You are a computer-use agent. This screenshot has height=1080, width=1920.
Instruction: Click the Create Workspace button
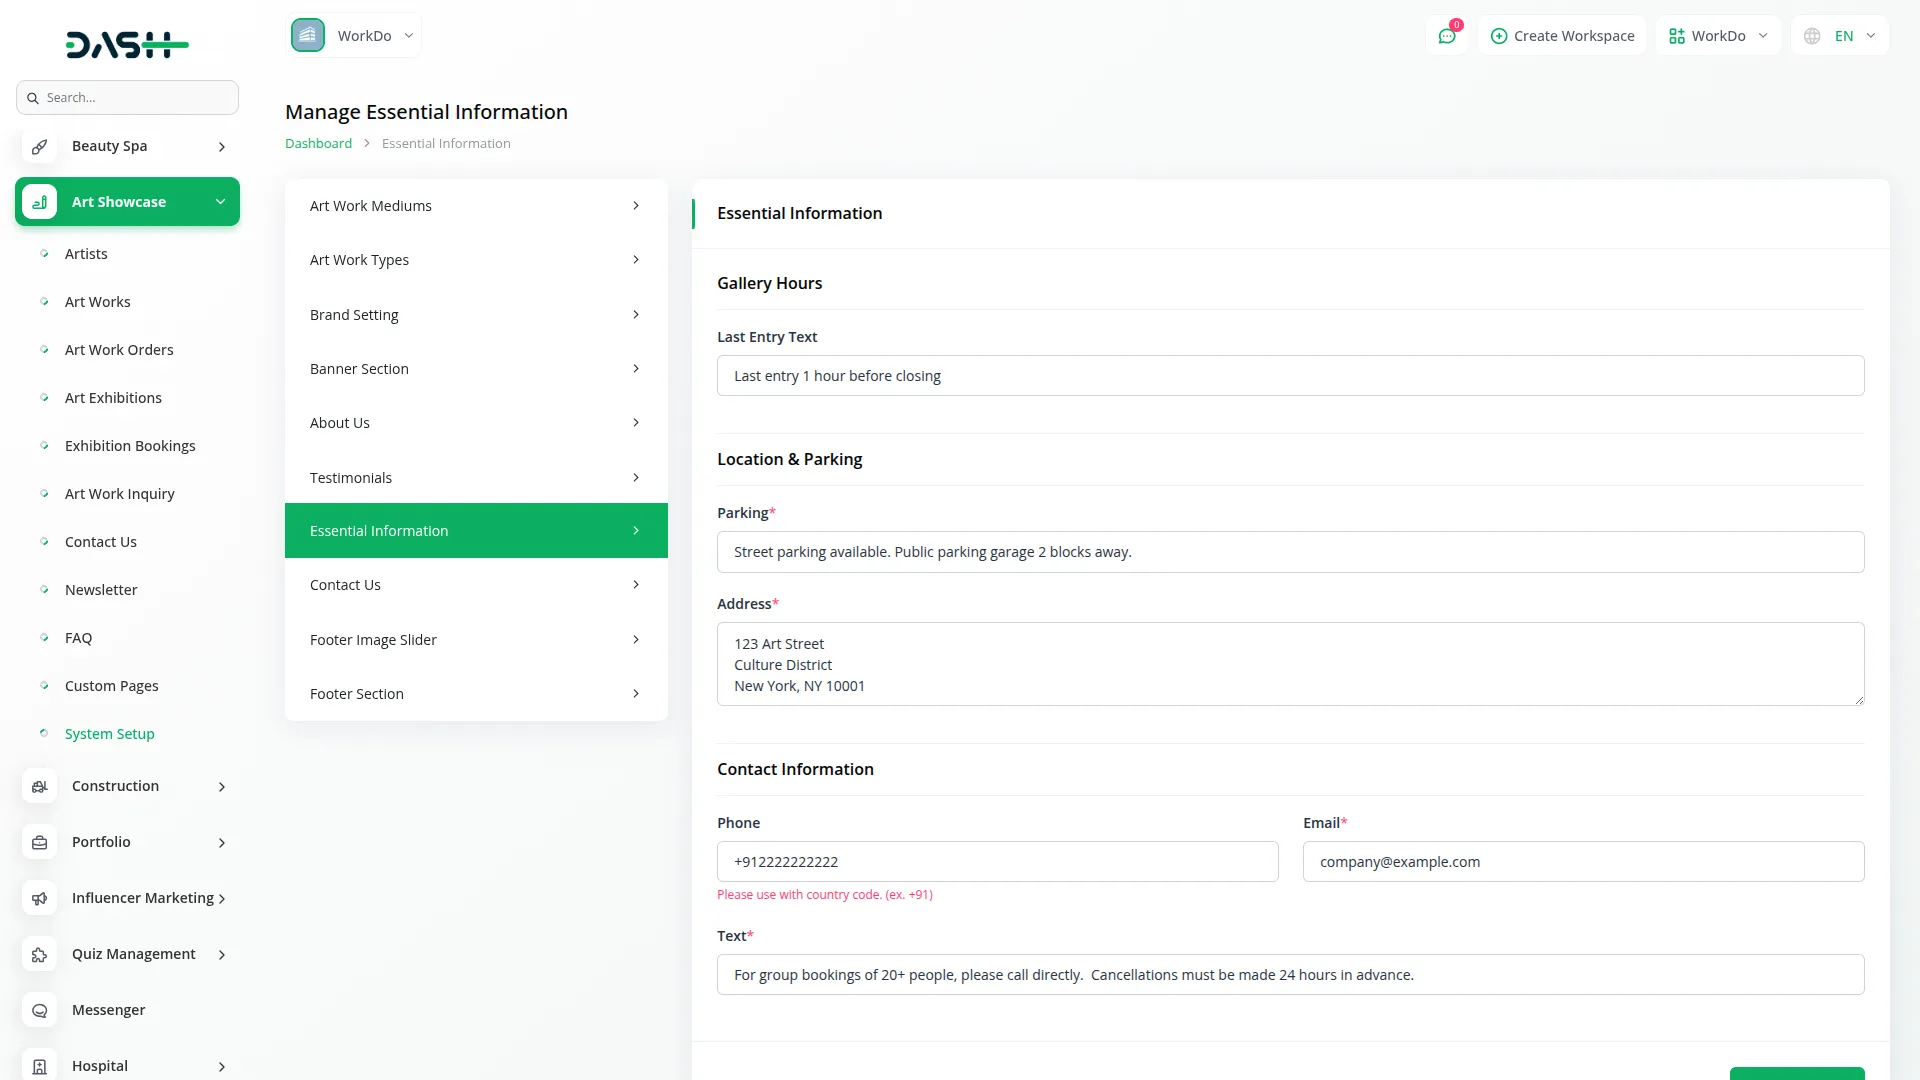1562,36
